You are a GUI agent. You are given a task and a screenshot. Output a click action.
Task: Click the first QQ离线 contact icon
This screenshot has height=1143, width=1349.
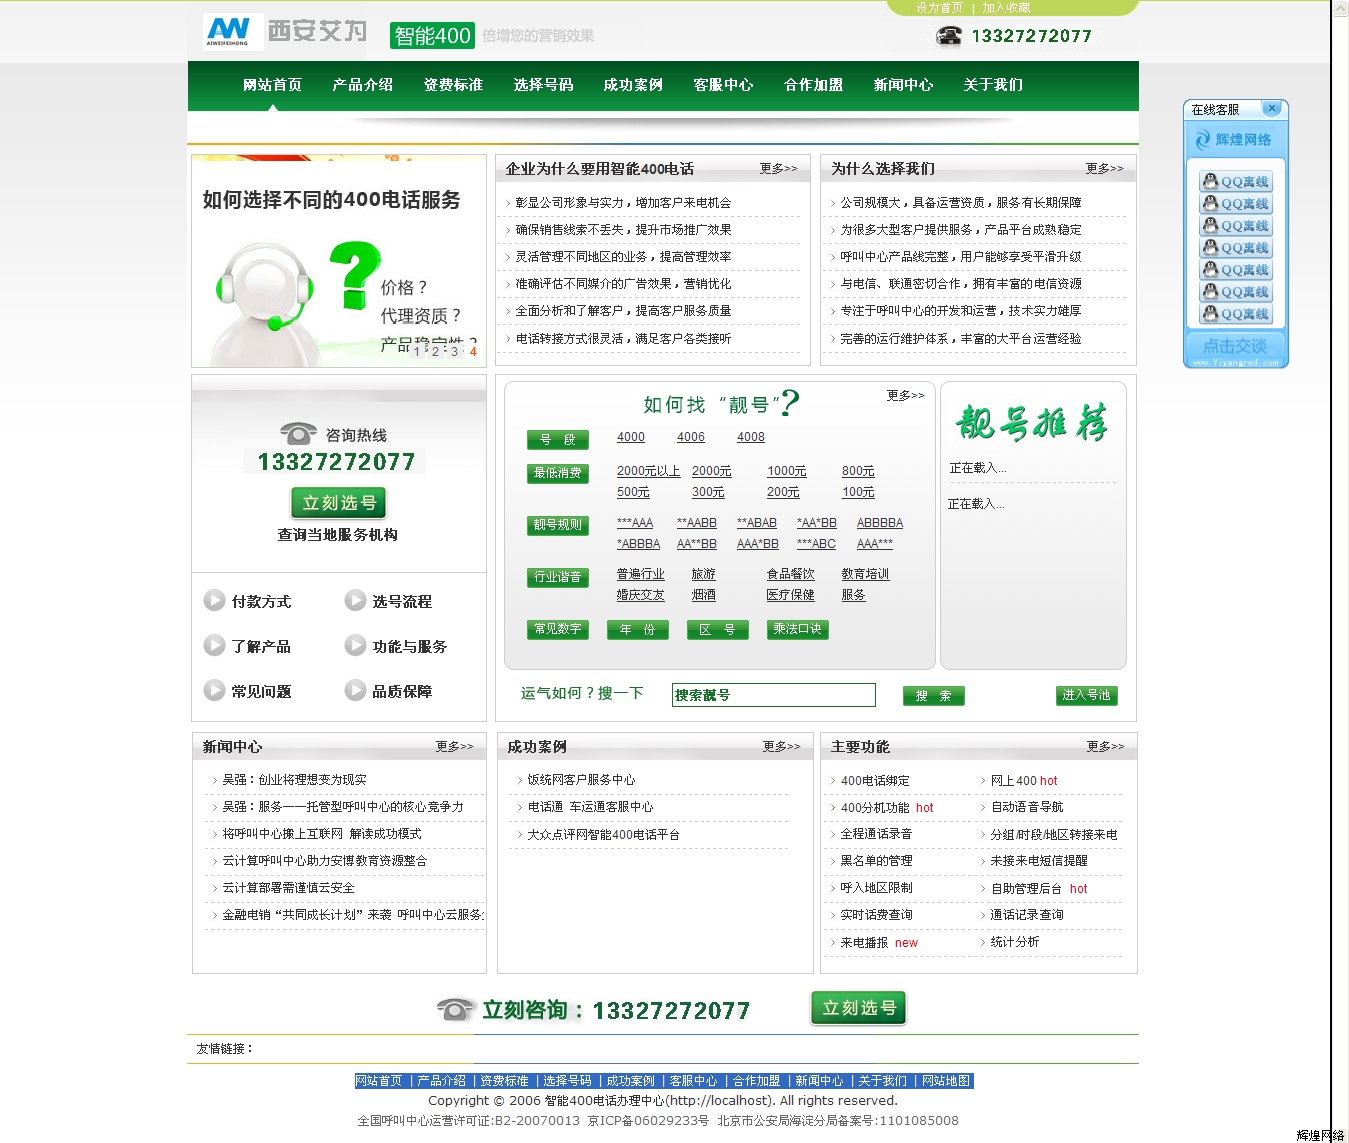tap(1236, 182)
